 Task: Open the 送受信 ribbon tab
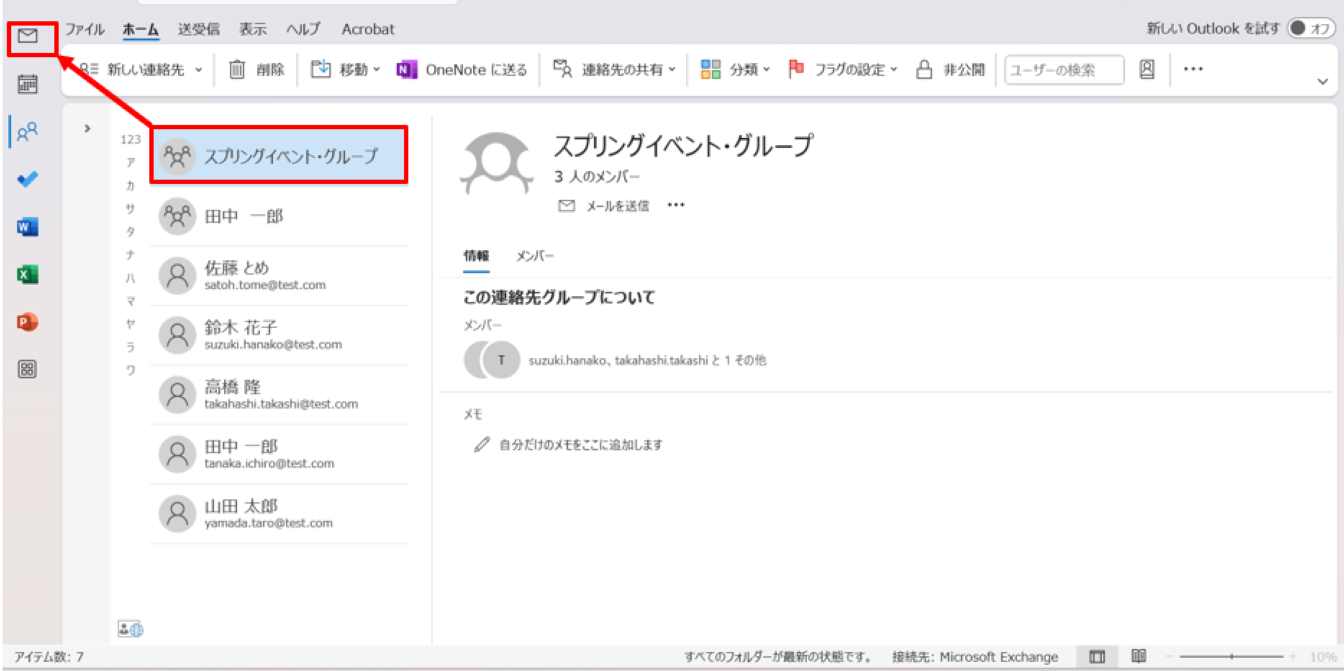pos(199,29)
